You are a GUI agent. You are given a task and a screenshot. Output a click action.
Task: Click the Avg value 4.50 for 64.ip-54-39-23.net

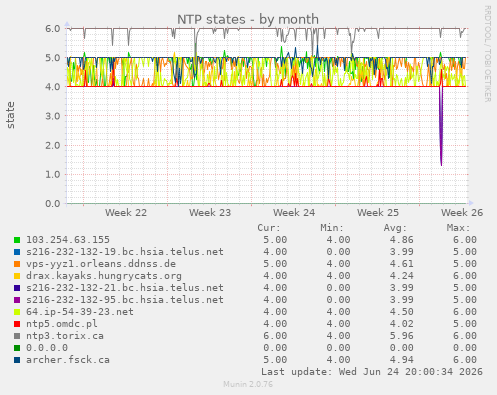[x=402, y=312]
